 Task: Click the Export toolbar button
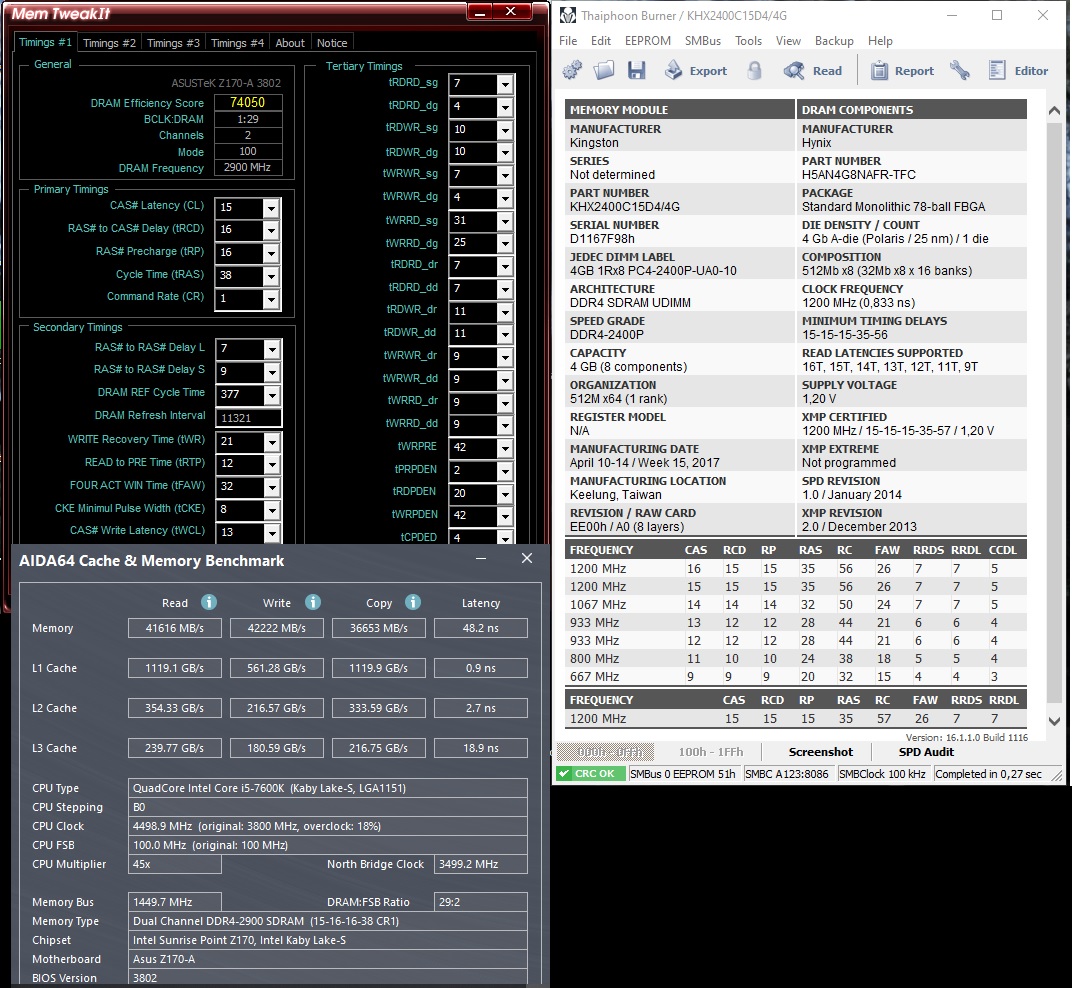point(696,70)
